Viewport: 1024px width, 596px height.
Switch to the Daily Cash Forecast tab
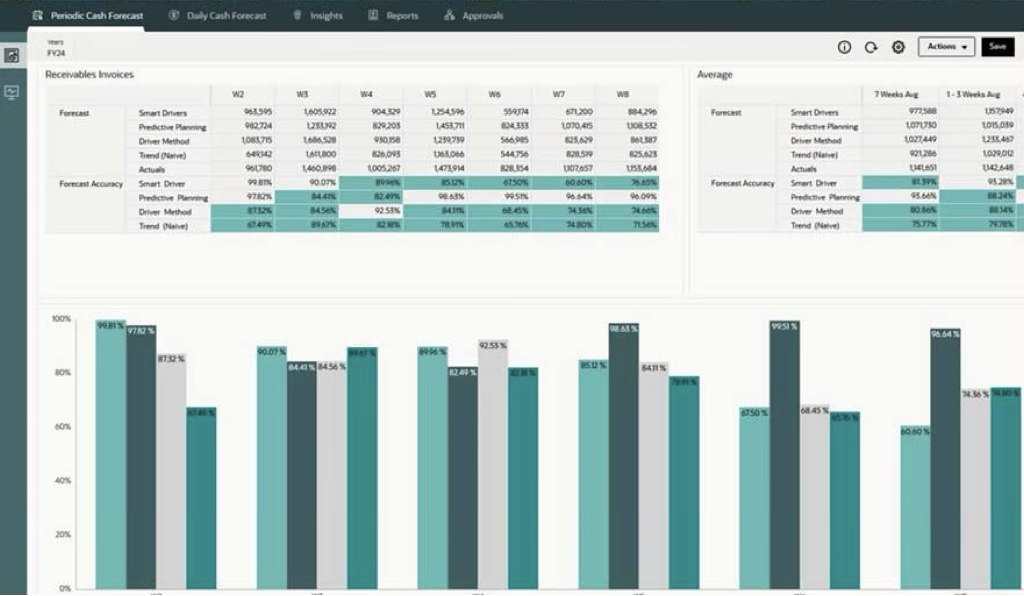tap(226, 16)
